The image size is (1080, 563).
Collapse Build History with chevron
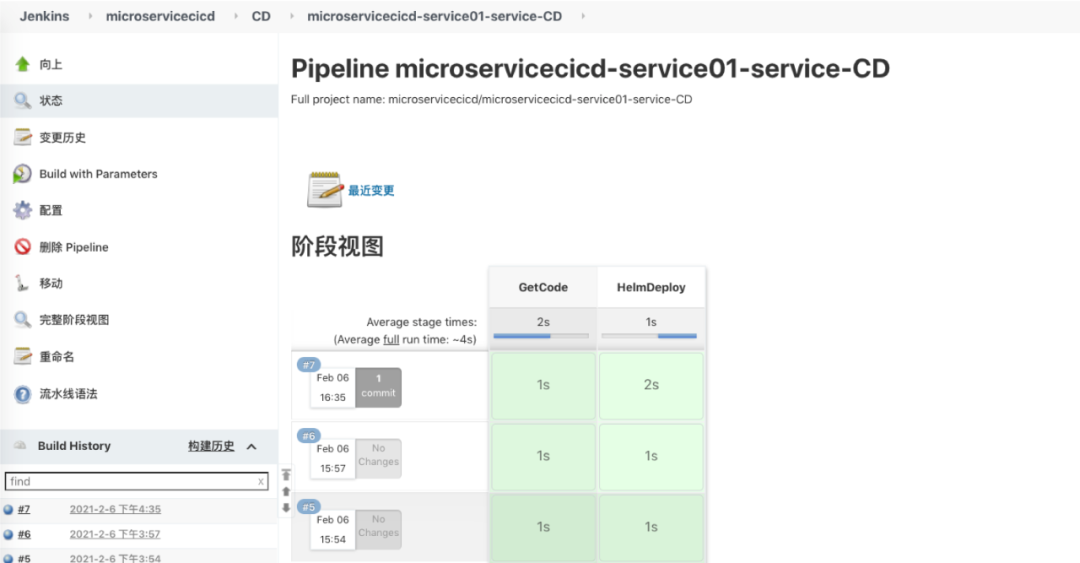[x=251, y=447]
